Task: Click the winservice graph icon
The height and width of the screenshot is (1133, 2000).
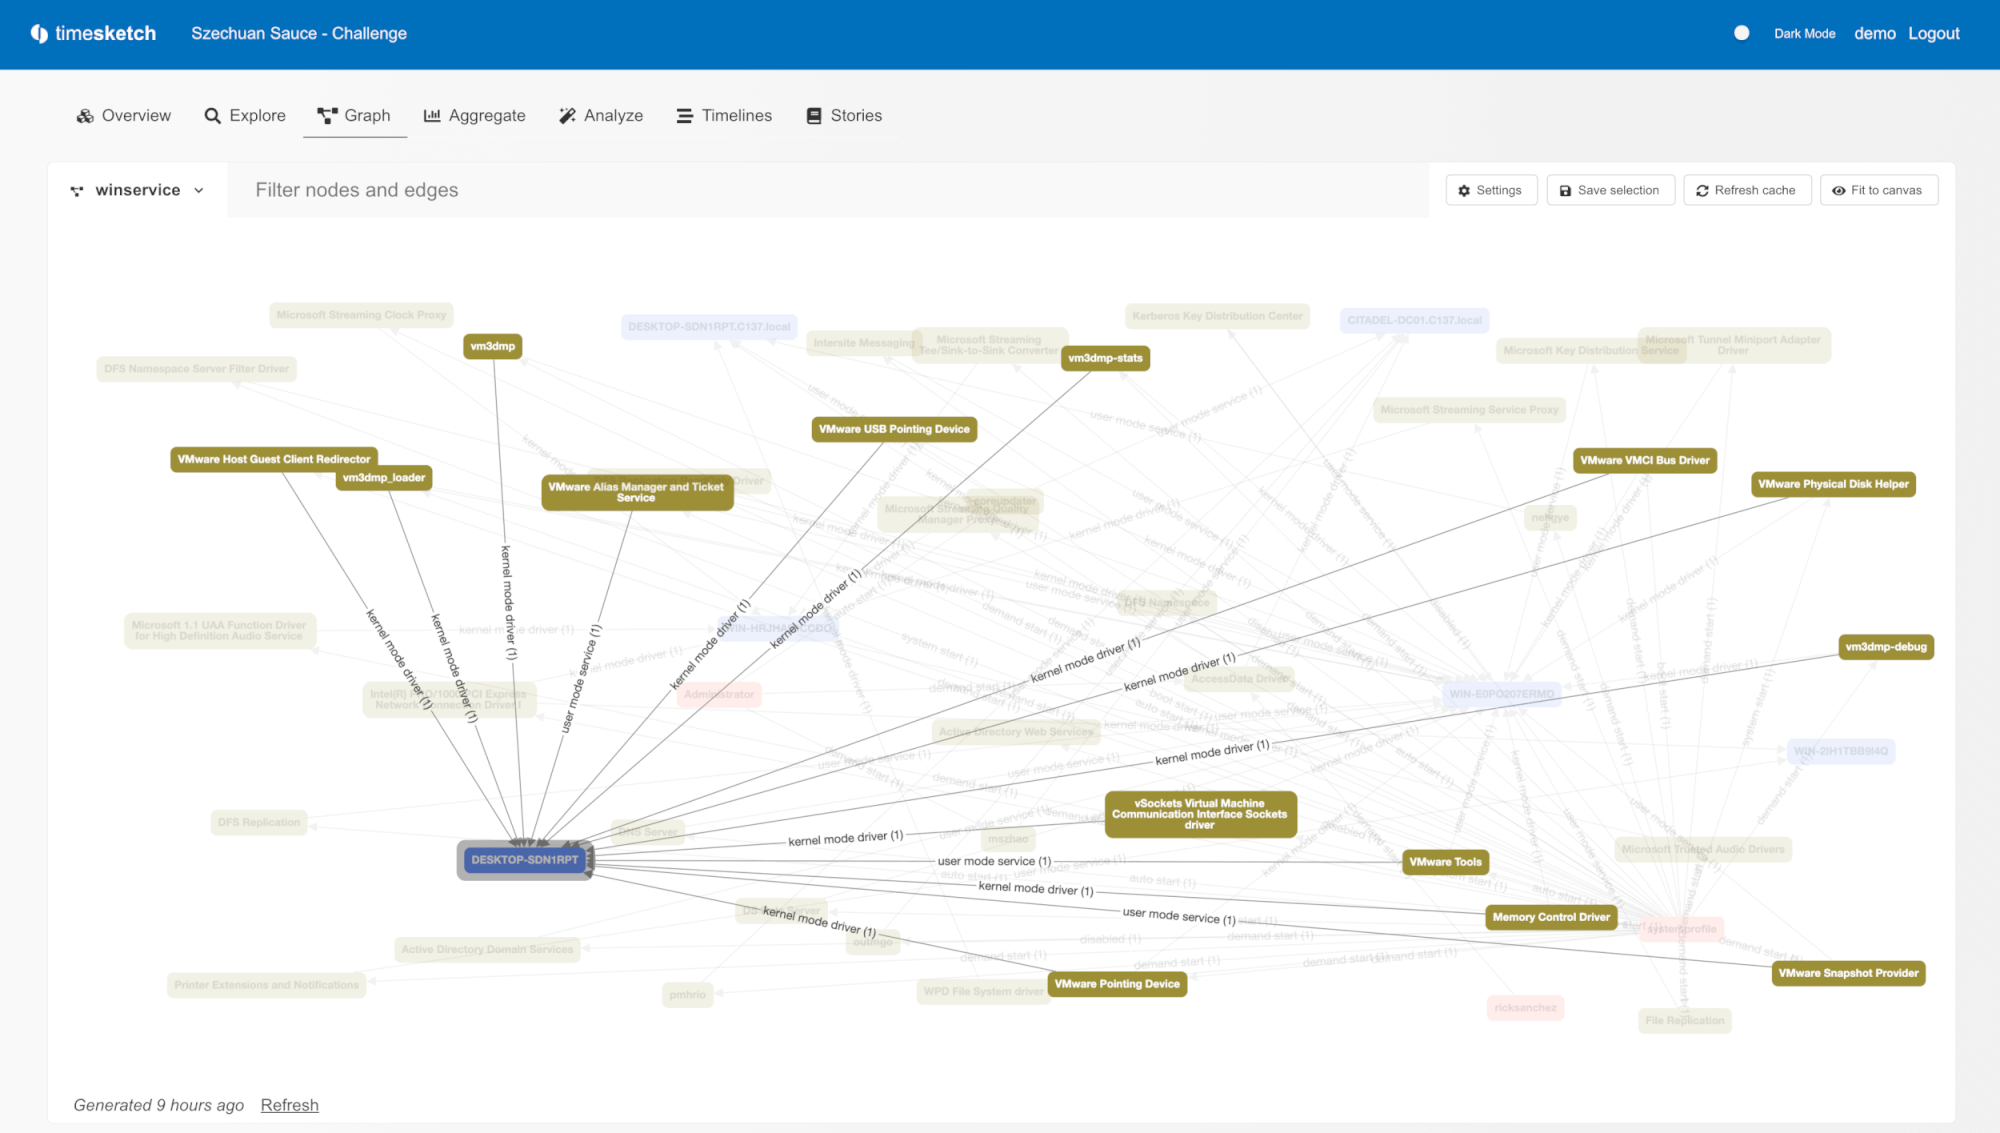Action: coord(77,191)
